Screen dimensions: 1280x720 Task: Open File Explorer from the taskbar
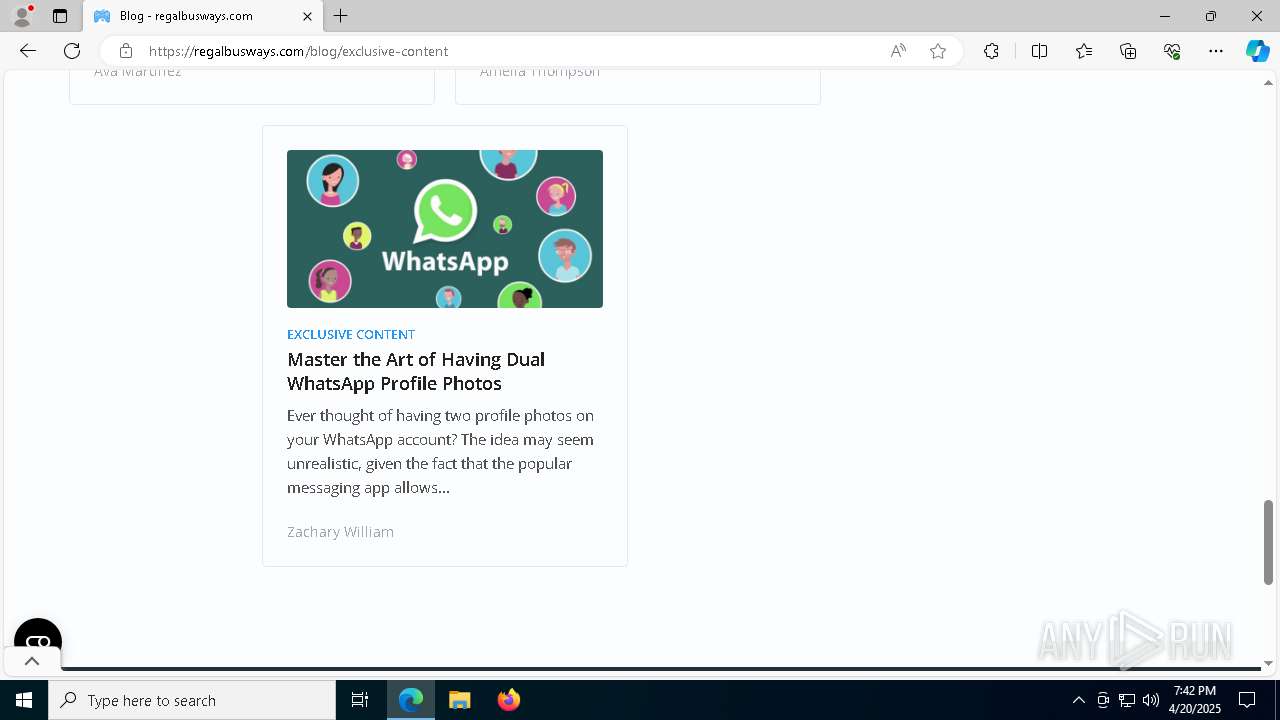tap(459, 700)
